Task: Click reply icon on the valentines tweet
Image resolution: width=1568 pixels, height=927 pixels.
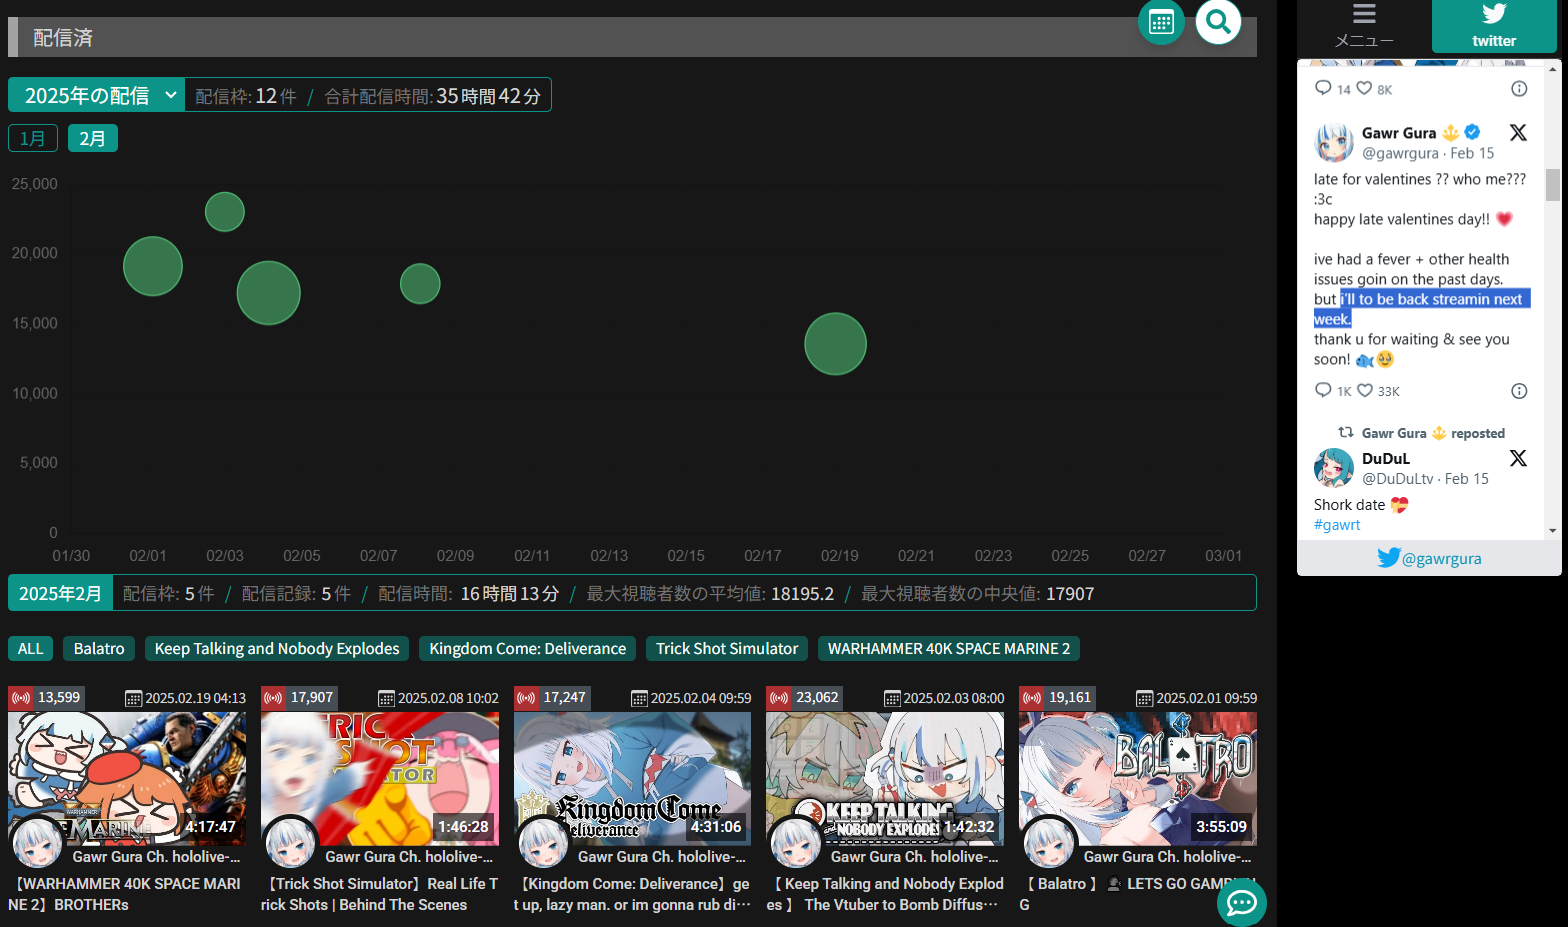Action: tap(1323, 390)
